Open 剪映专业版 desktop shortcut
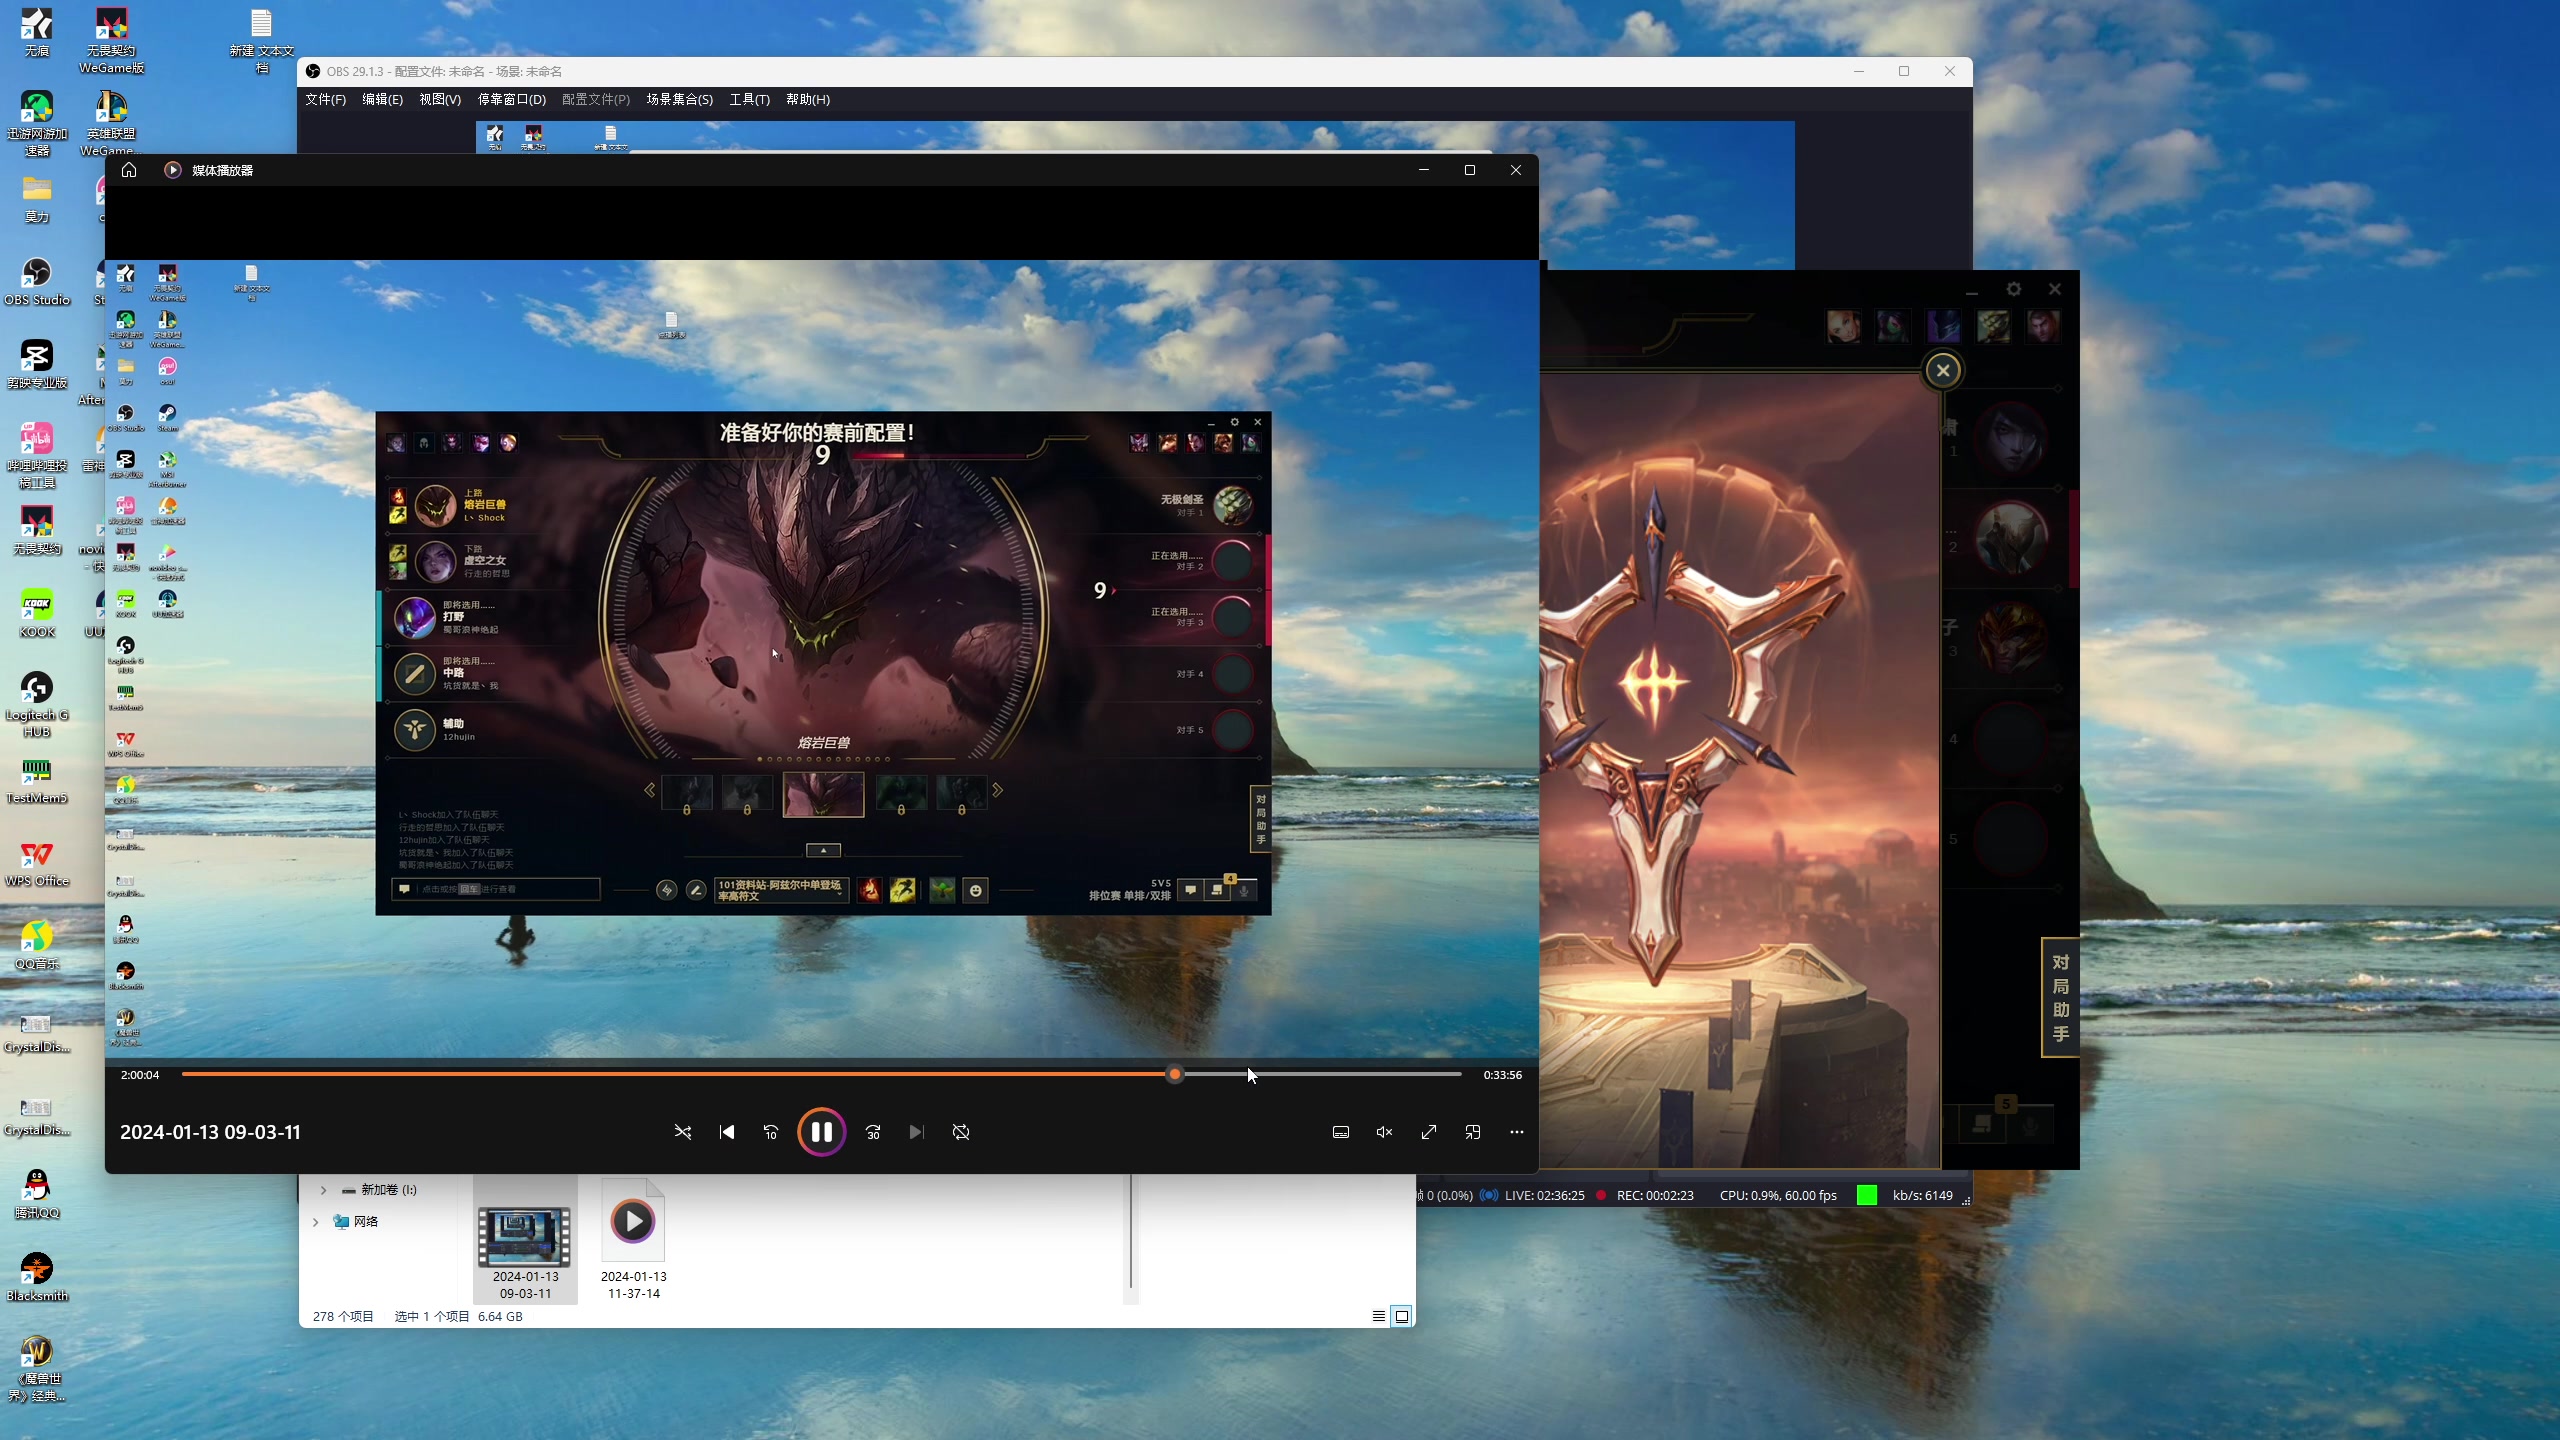2560x1440 pixels. 37,364
